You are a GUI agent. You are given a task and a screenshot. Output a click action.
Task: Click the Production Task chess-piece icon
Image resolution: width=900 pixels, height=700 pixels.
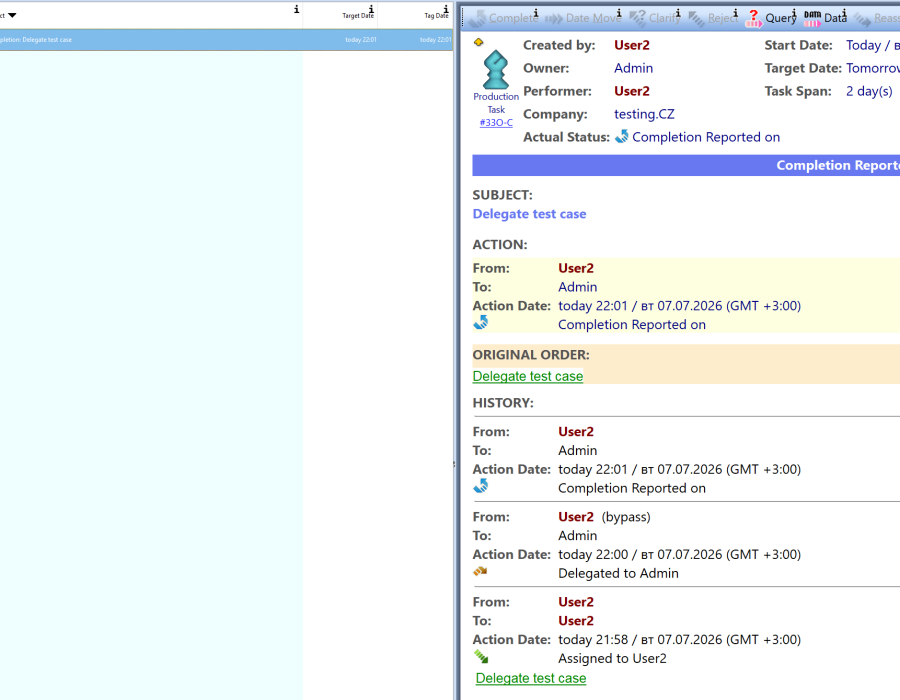[495, 70]
